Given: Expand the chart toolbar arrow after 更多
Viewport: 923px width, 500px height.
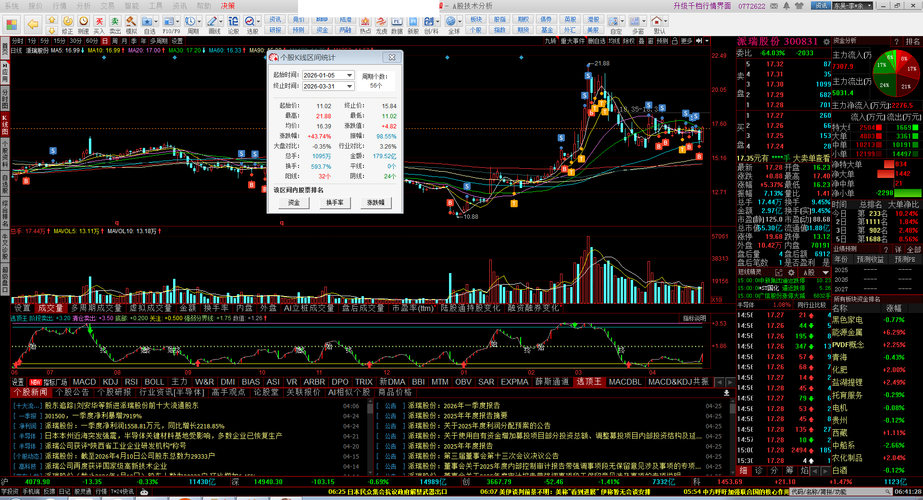Looking at the screenshot, I should (x=707, y=41).
